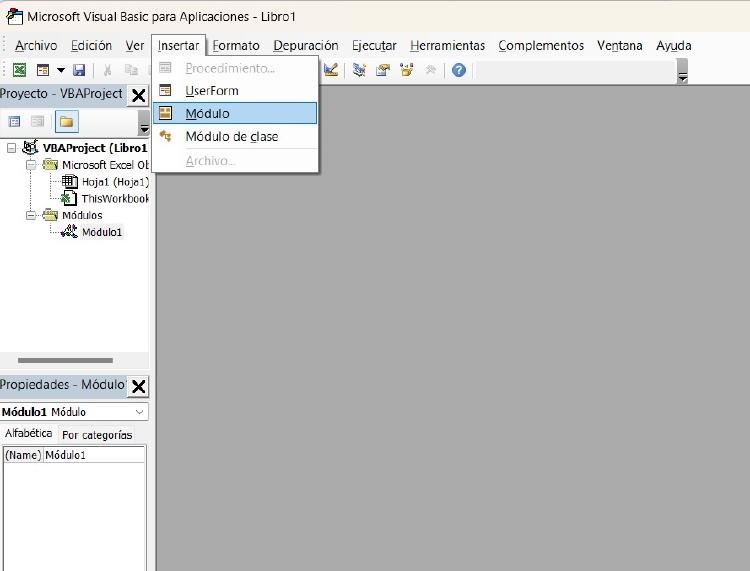This screenshot has width=750, height=571.
Task: Click the Toolbox icon in toolbar
Action: (x=430, y=70)
